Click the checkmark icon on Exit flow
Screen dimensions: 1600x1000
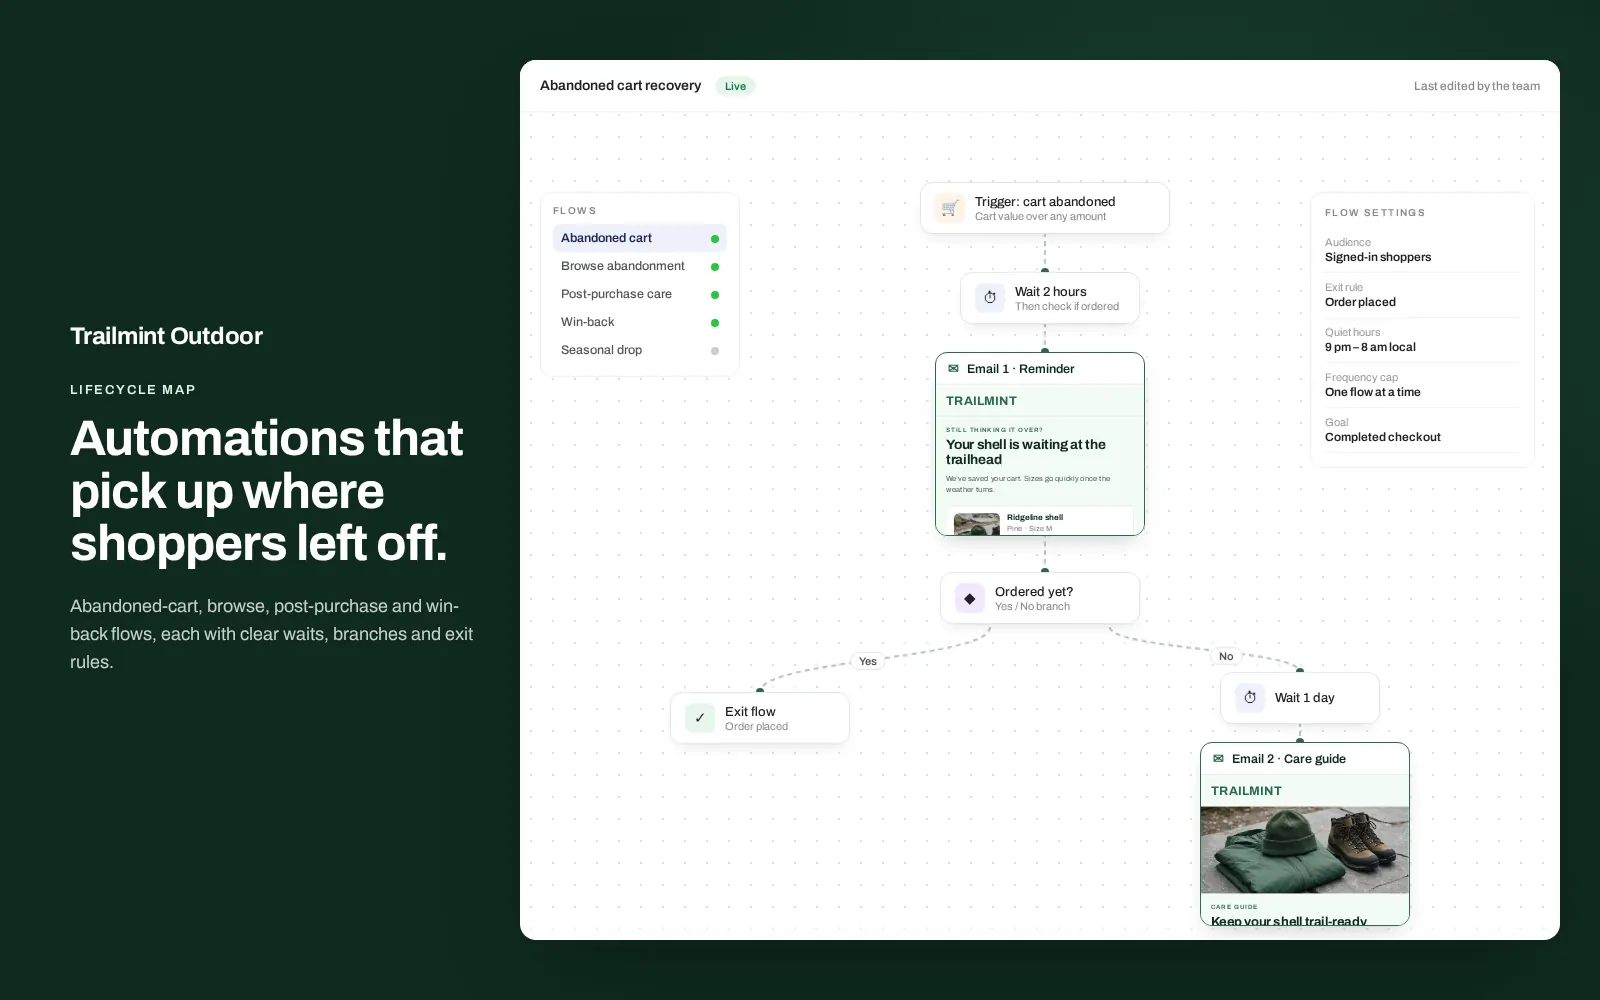[699, 718]
